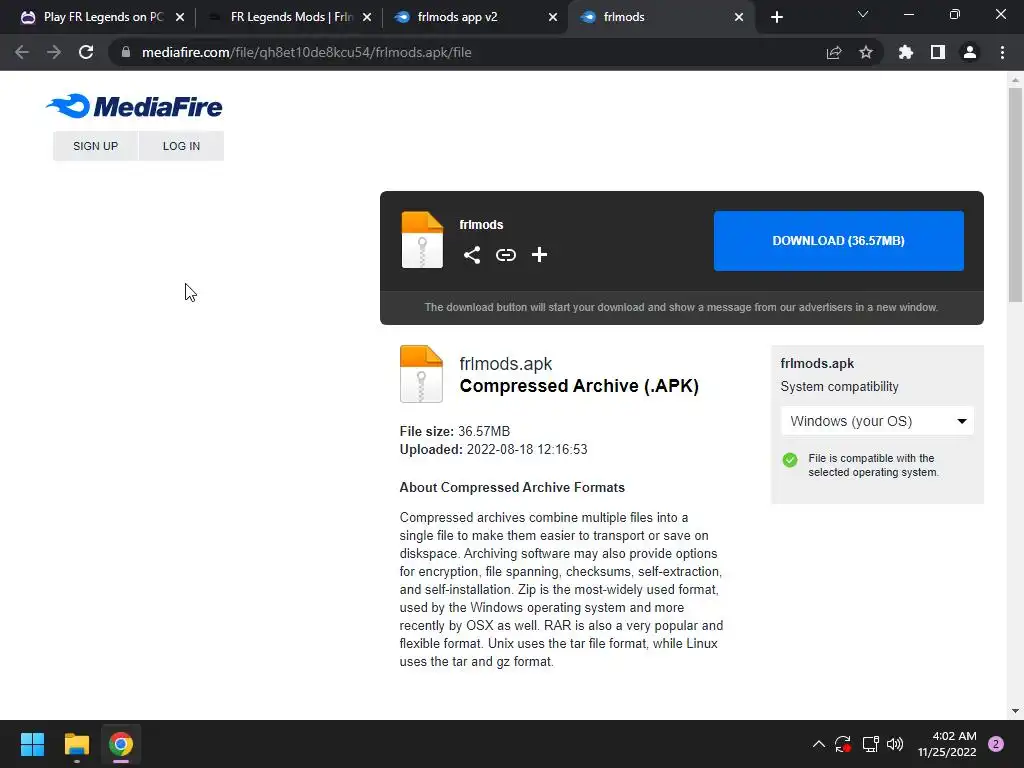Open taskbar clock and date
Viewport: 1024px width, 768px height.
(947, 744)
